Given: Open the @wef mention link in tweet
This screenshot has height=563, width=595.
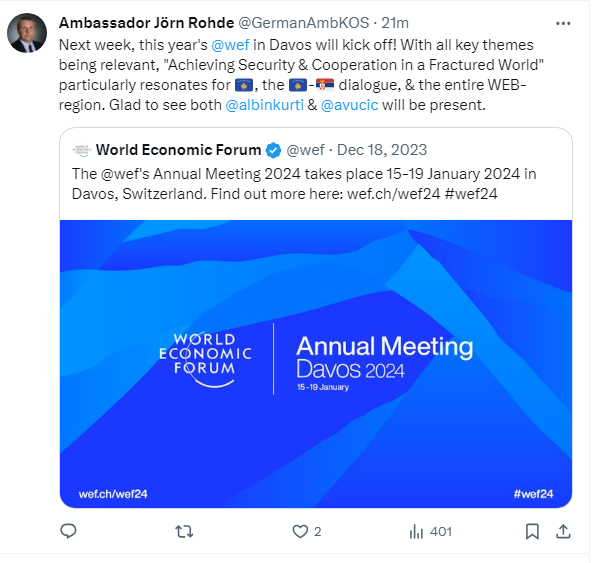Looking at the screenshot, I should (x=232, y=45).
